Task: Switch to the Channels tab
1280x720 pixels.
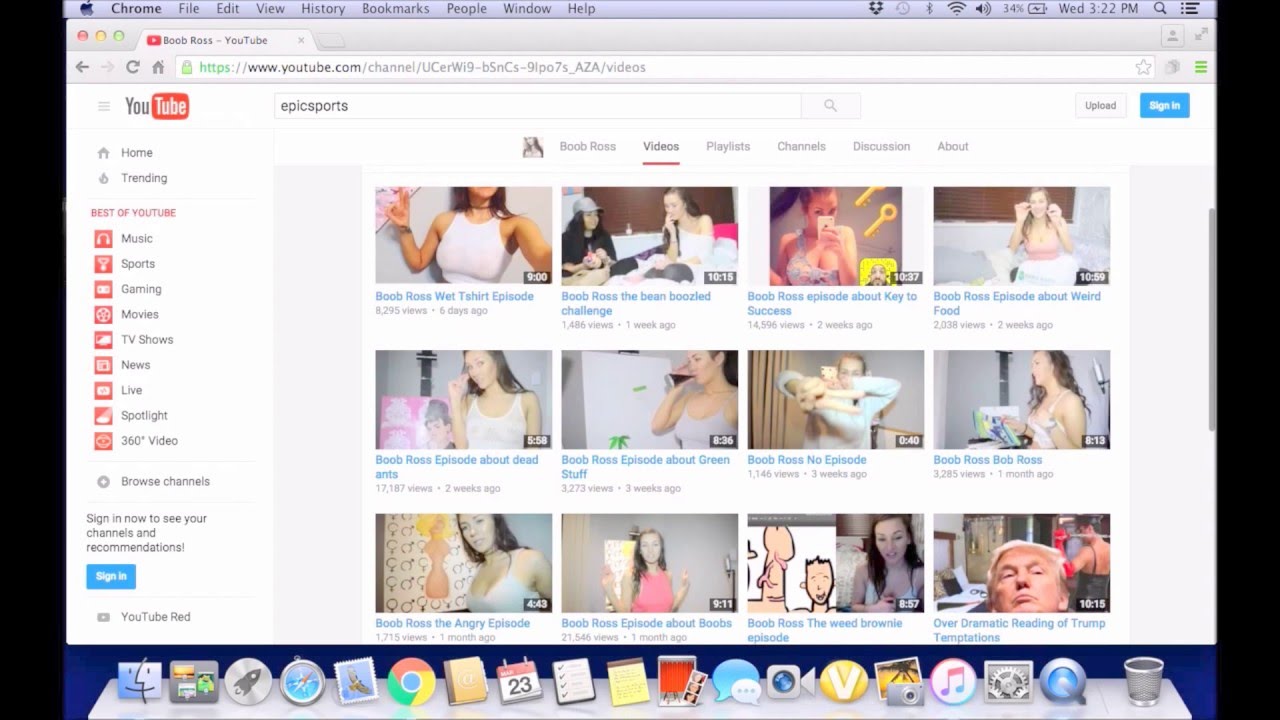Action: pyautogui.click(x=801, y=146)
